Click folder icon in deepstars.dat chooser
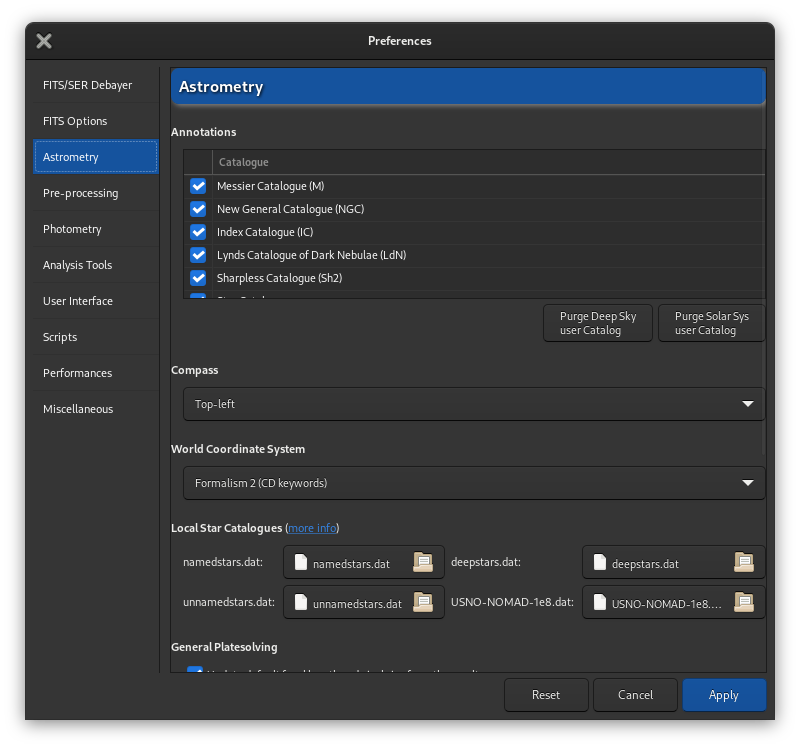The height and width of the screenshot is (748, 800). 743,562
